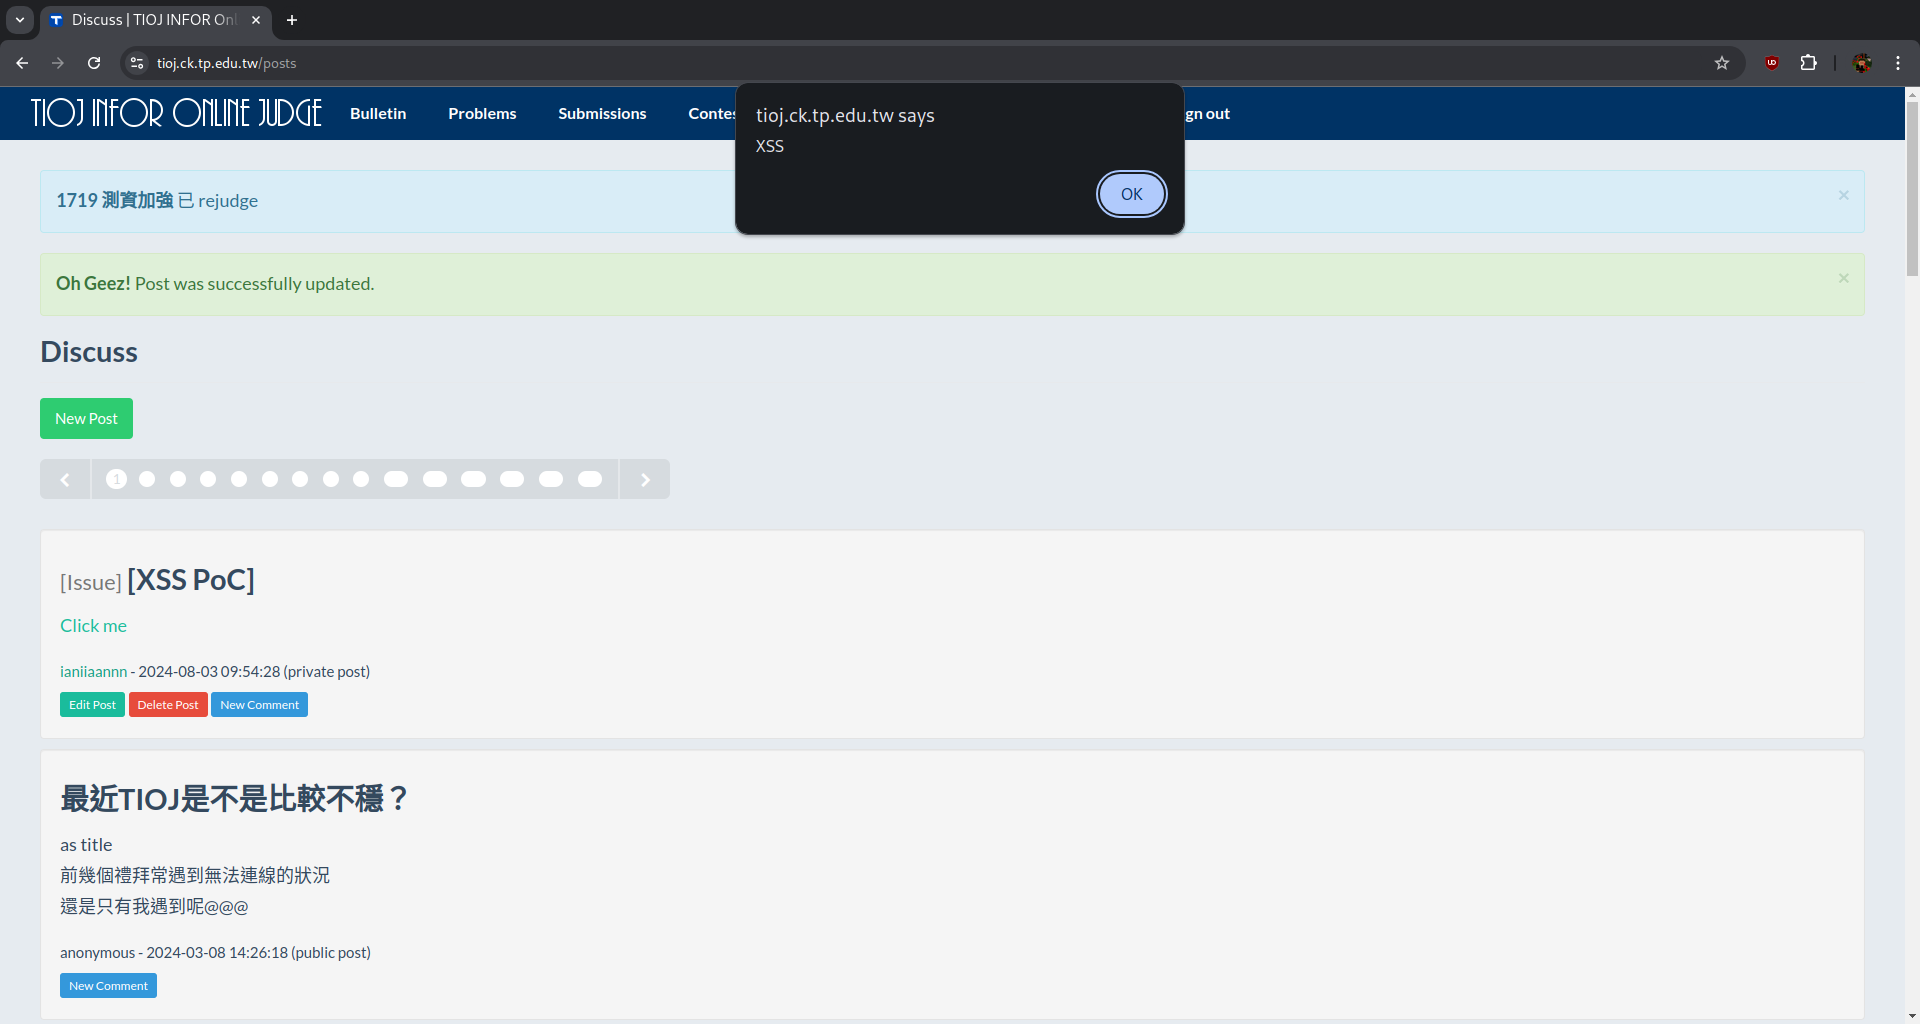Screen dimensions: 1920x1024
Task: Open the tab search dropdown arrow
Action: pyautogui.click(x=20, y=20)
